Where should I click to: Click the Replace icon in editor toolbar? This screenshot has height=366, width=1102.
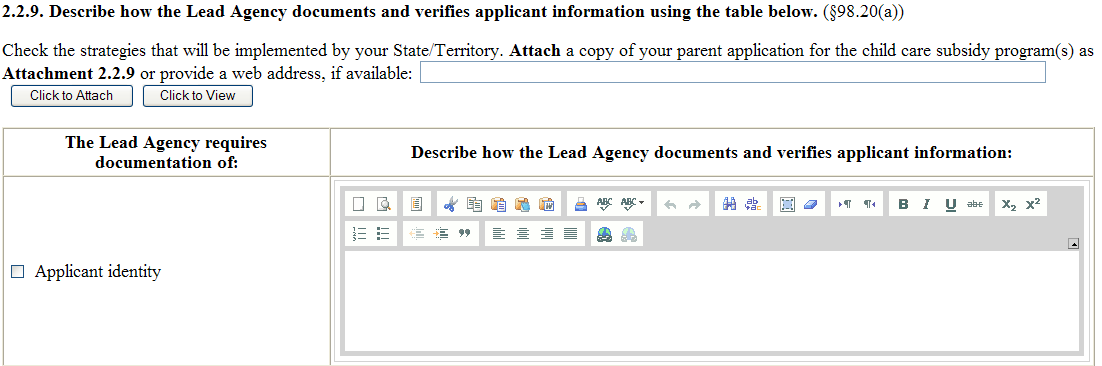click(753, 204)
